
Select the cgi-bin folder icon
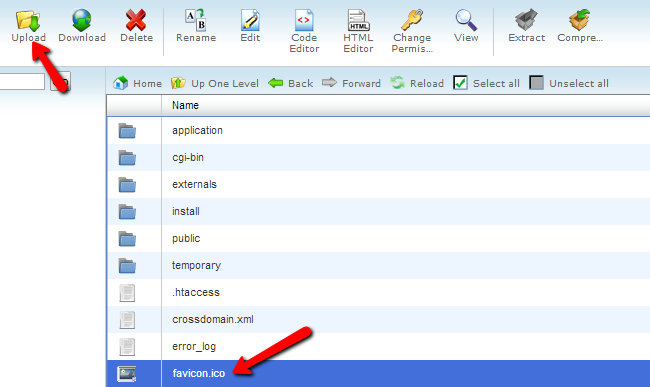(x=127, y=158)
